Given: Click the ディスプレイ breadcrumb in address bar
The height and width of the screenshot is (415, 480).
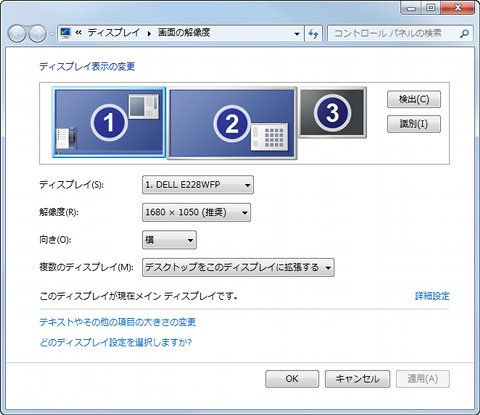Looking at the screenshot, I should pos(114,33).
